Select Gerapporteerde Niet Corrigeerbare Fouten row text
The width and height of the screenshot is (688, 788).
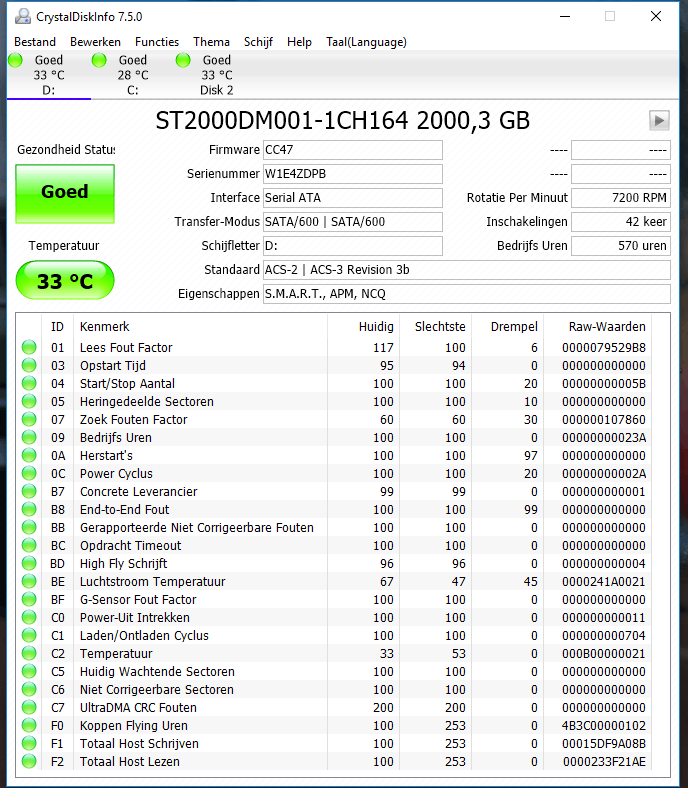click(196, 528)
